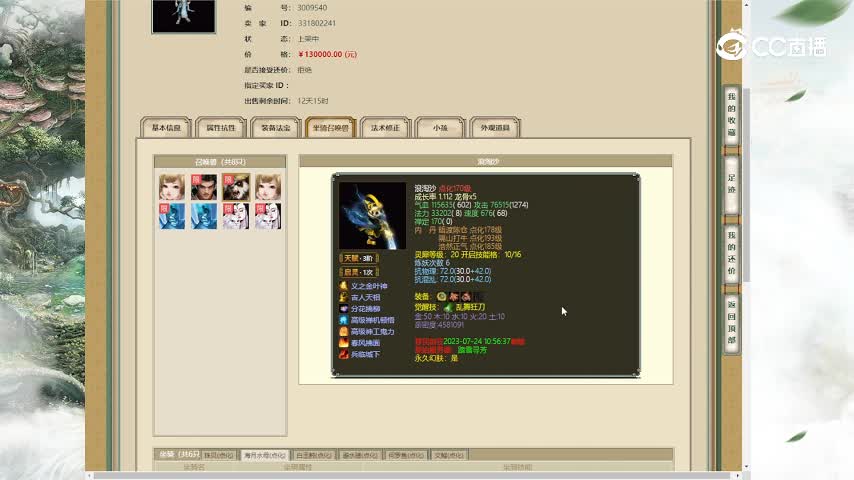This screenshot has width=854, height=480.
Task: Select the white-furred beast summon portrait
Action: click(236, 187)
